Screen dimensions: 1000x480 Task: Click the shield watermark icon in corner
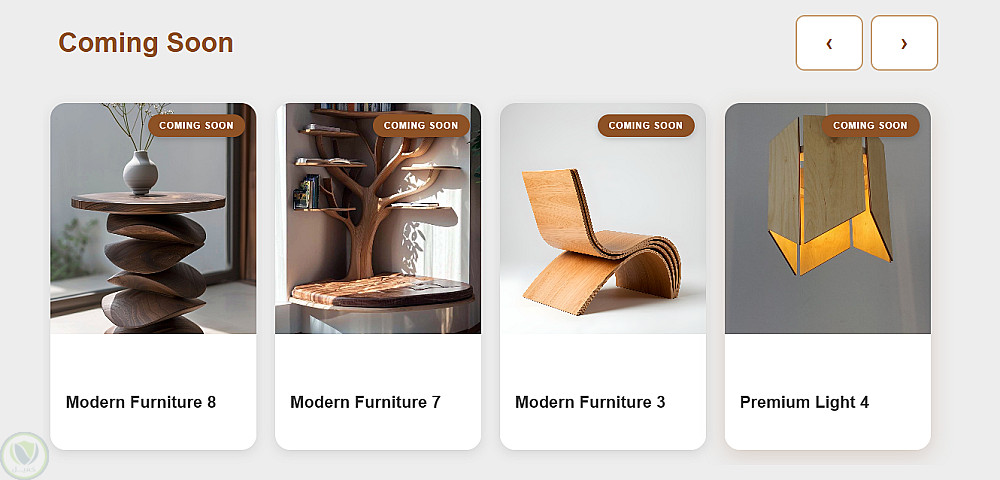pyautogui.click(x=24, y=456)
